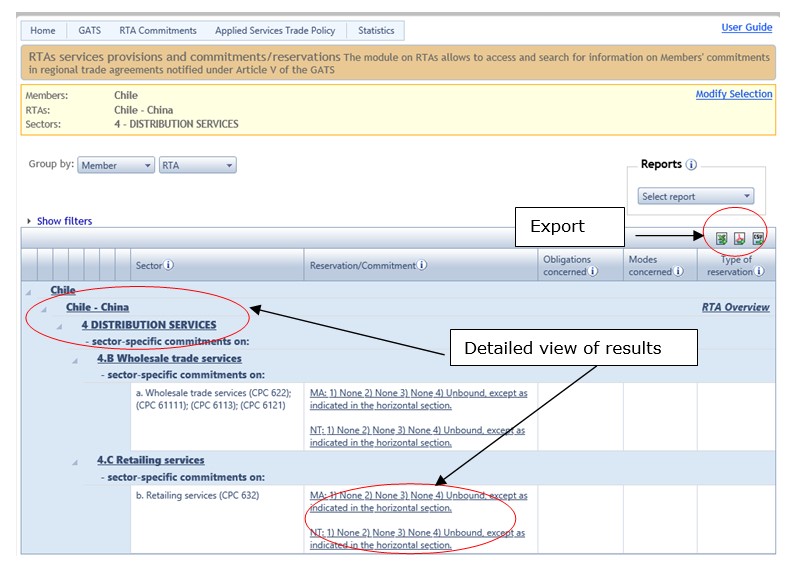
Task: Click the Chile member link
Action: (x=63, y=290)
